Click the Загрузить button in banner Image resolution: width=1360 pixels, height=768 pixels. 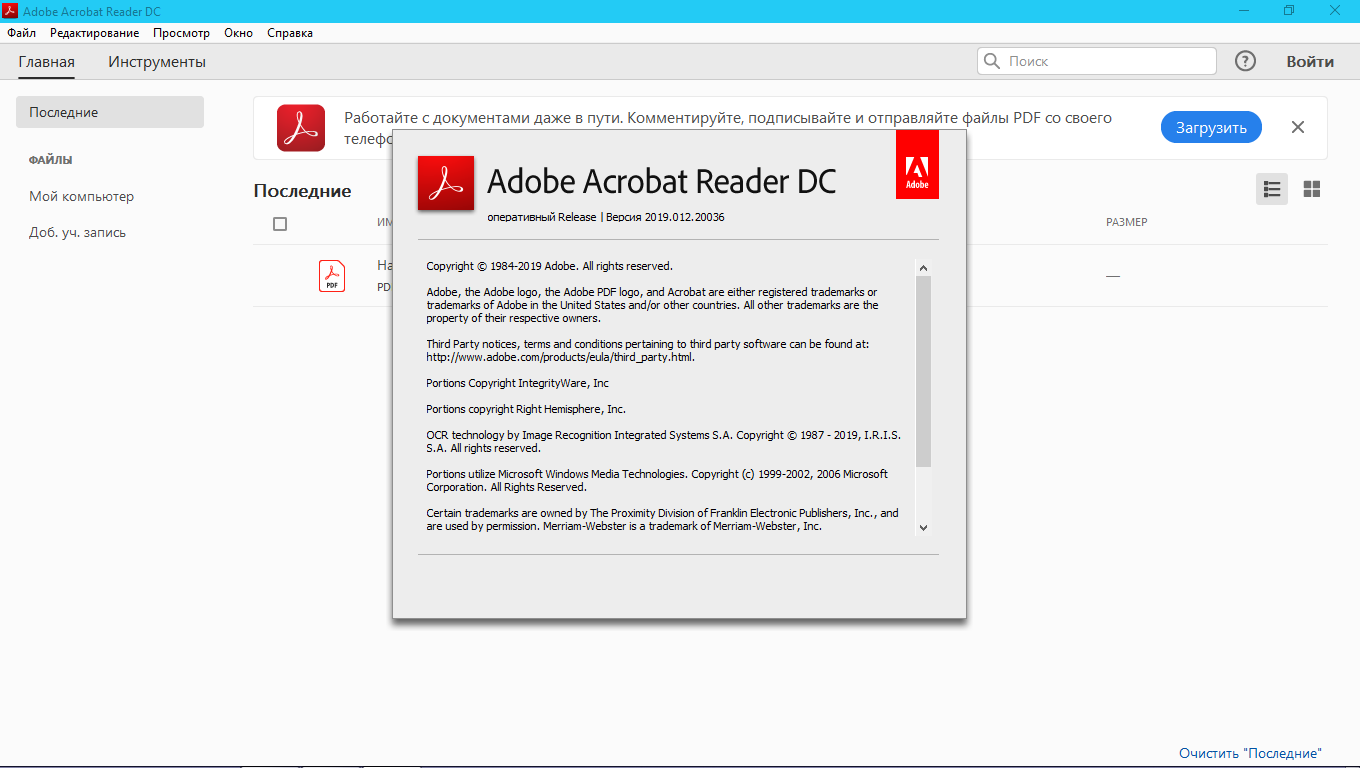(x=1211, y=127)
